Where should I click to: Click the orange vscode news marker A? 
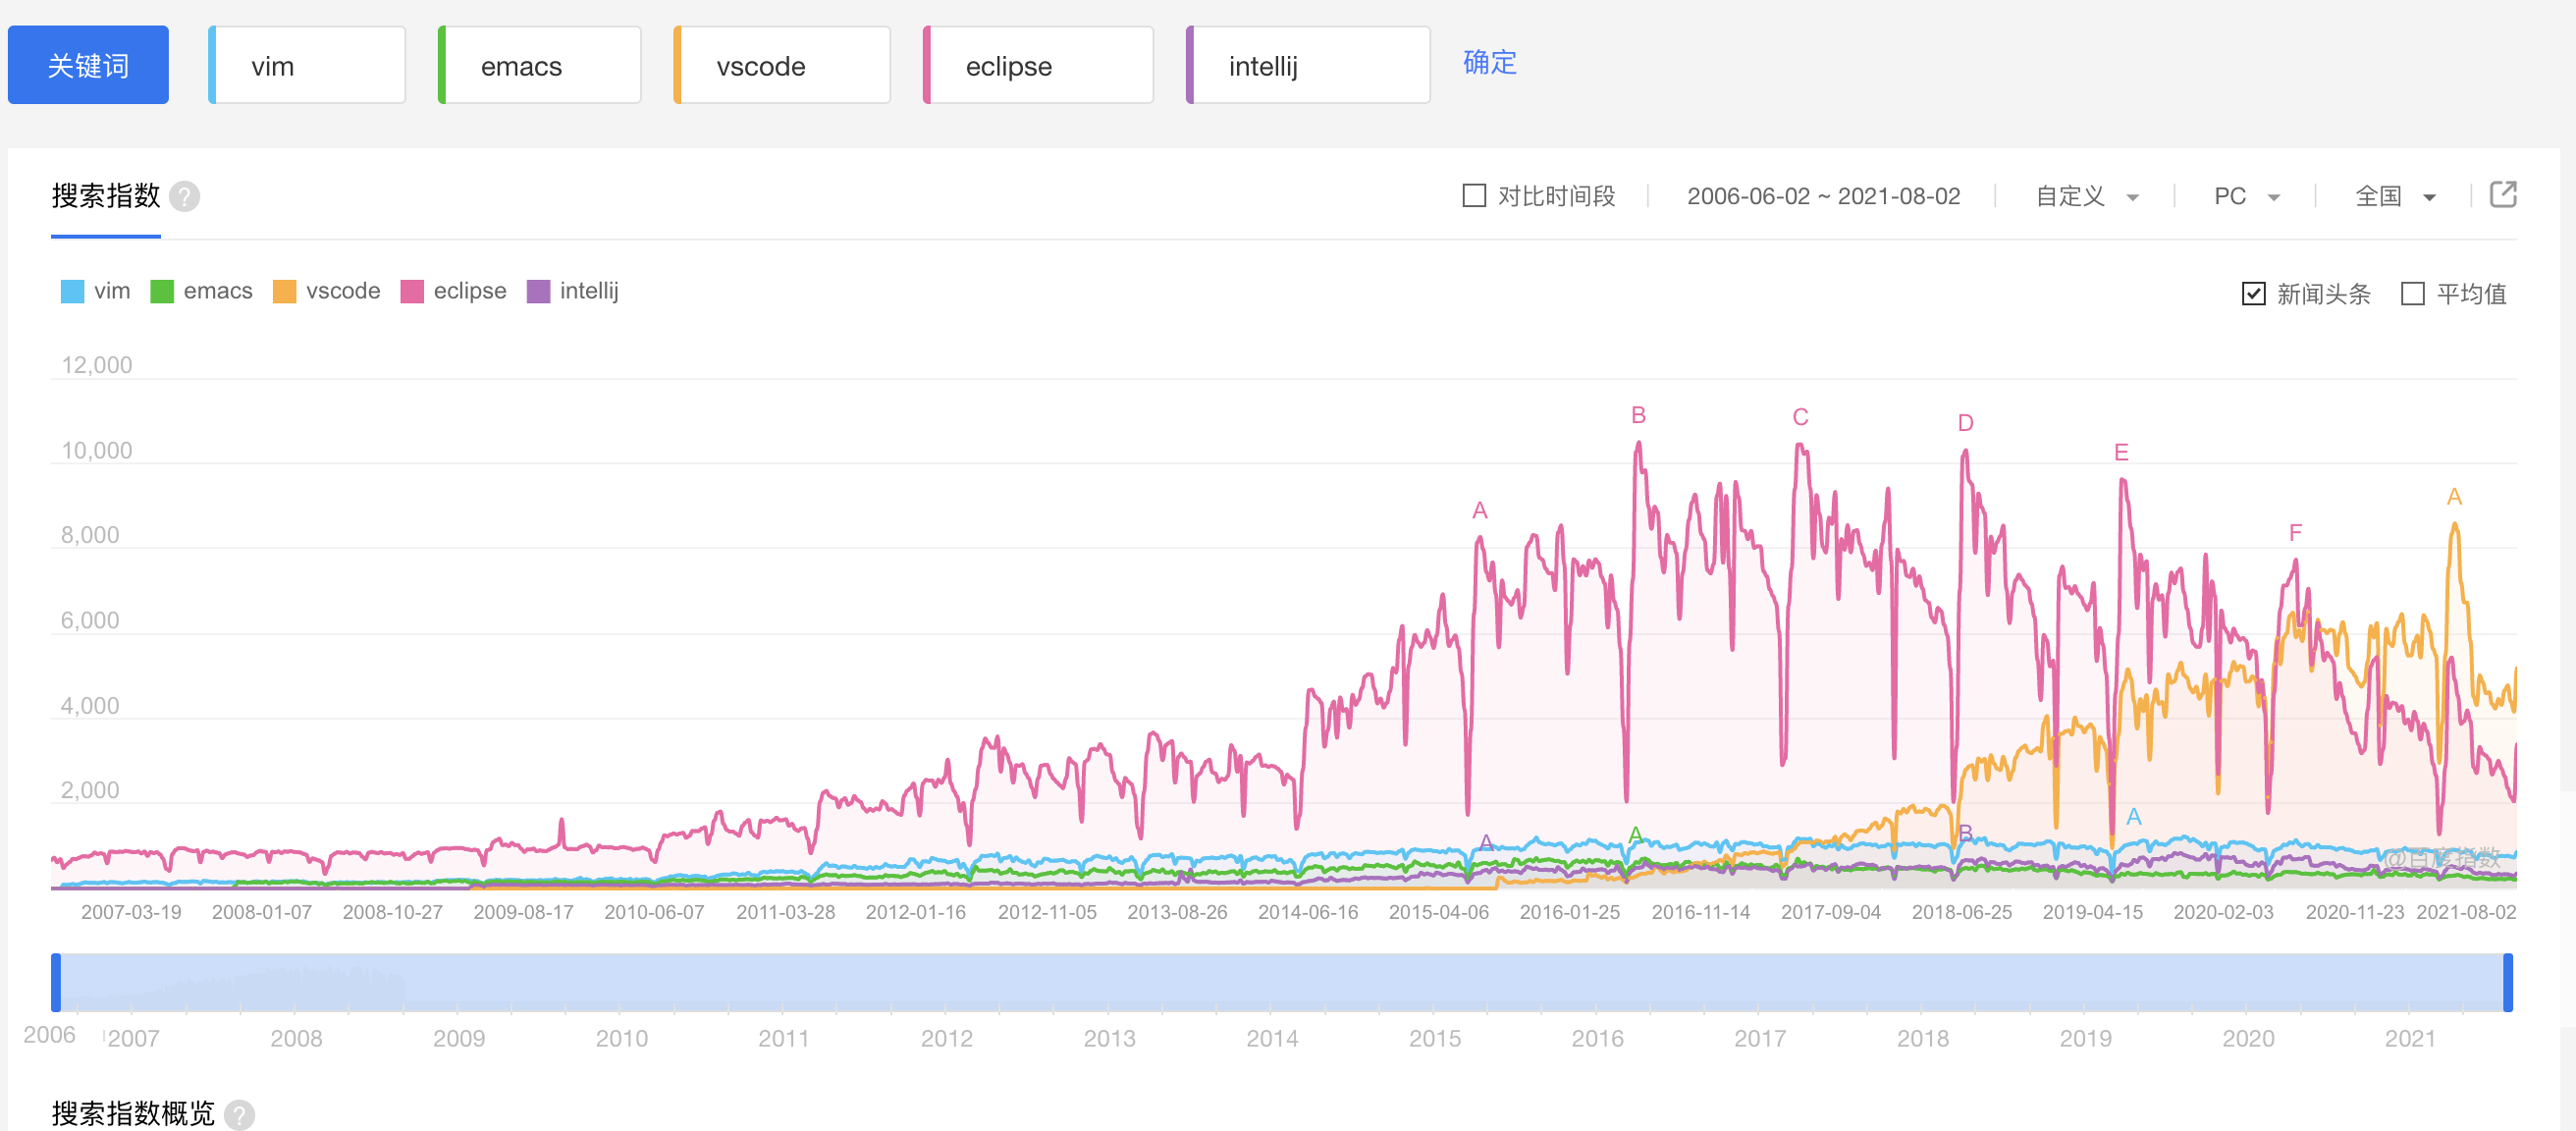pyautogui.click(x=2454, y=496)
